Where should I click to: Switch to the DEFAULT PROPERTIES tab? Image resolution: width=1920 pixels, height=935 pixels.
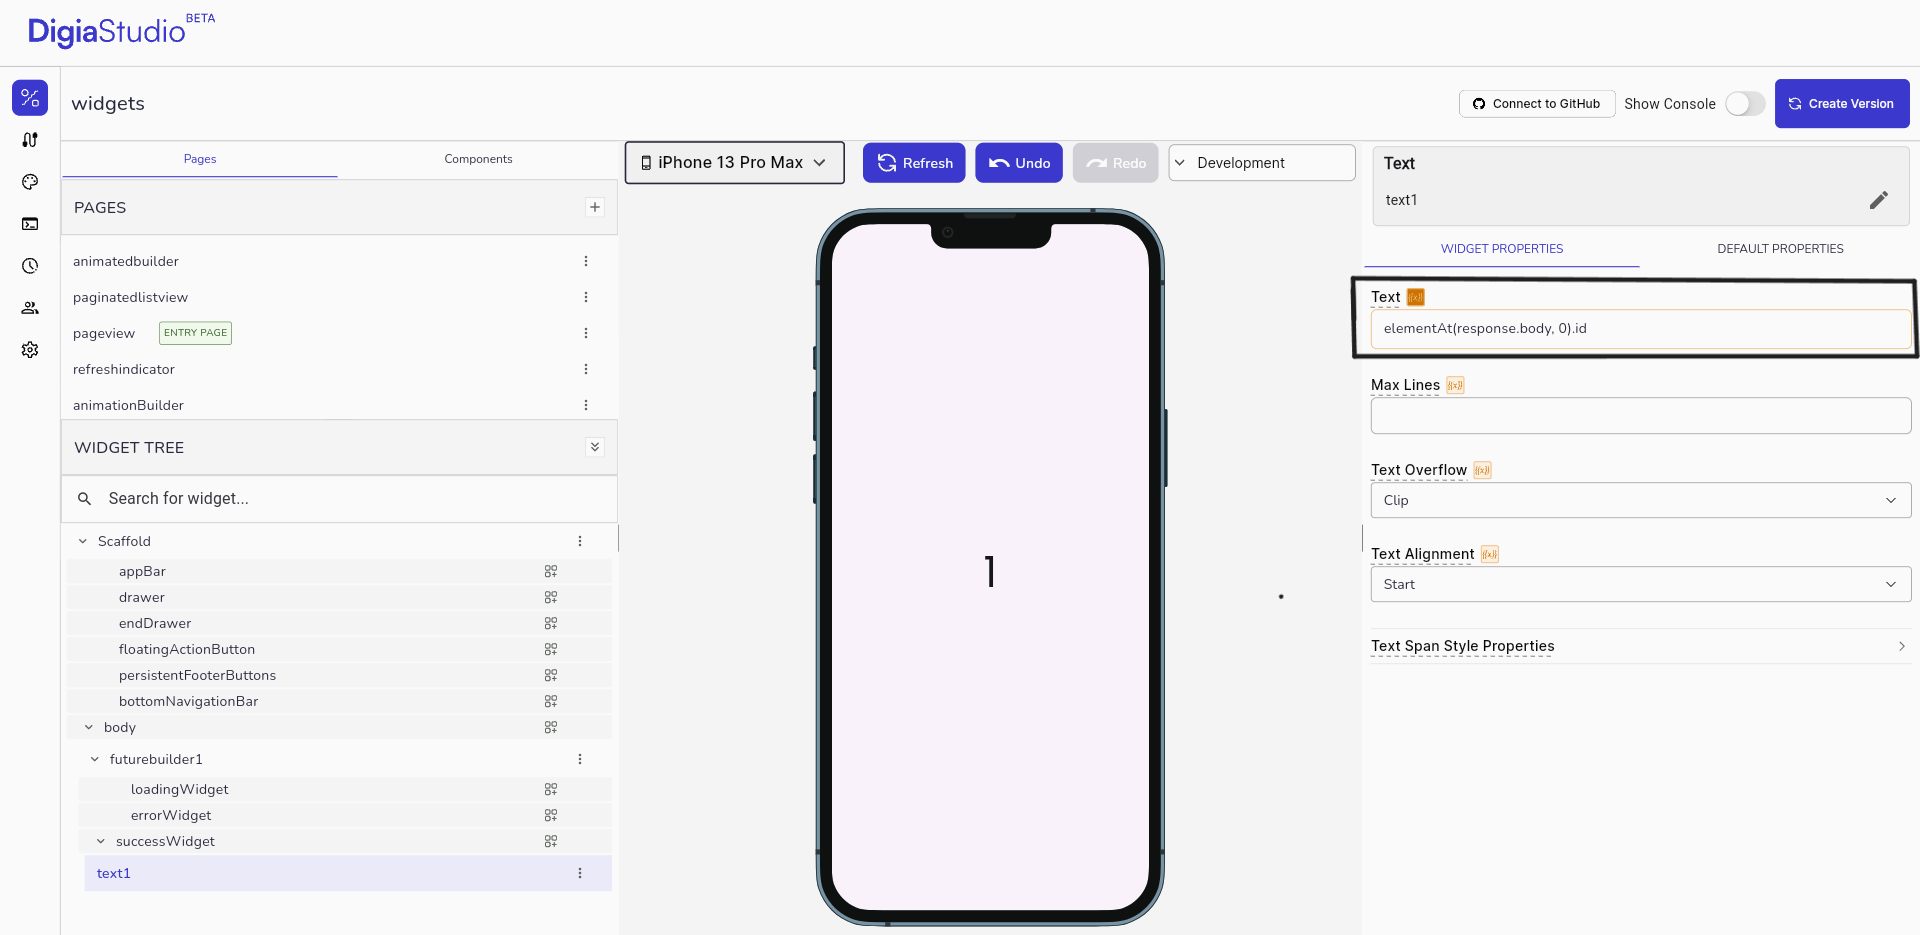pos(1780,249)
